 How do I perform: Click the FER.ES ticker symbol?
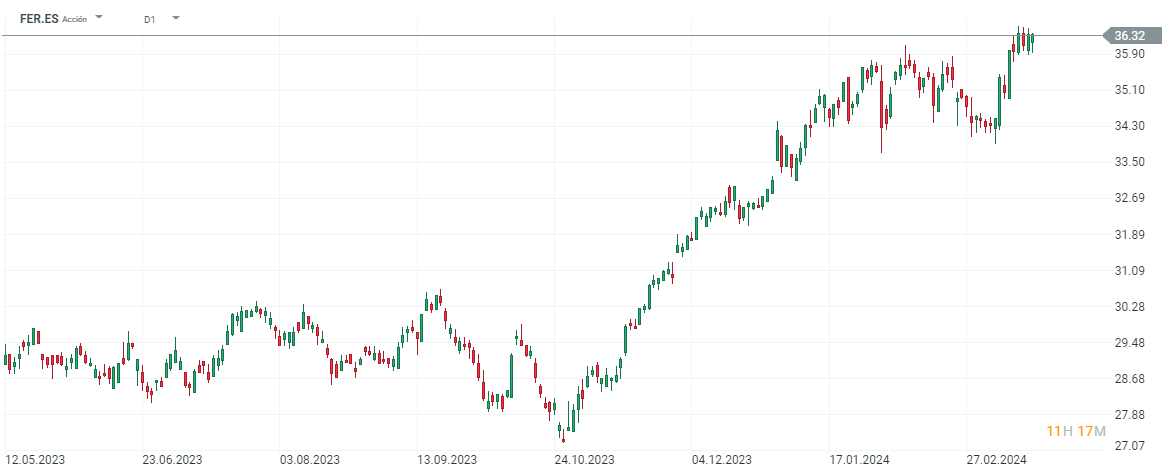coord(39,19)
